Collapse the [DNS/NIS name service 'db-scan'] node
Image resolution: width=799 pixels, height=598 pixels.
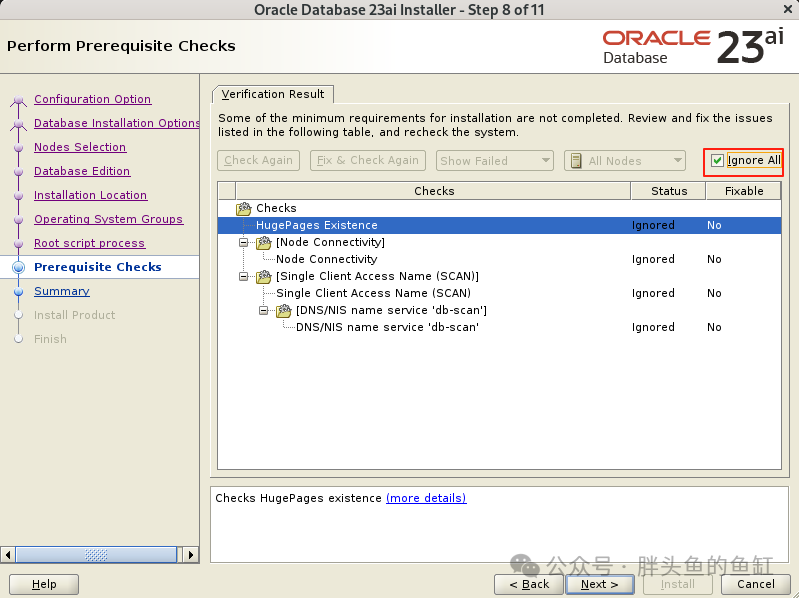tap(263, 311)
